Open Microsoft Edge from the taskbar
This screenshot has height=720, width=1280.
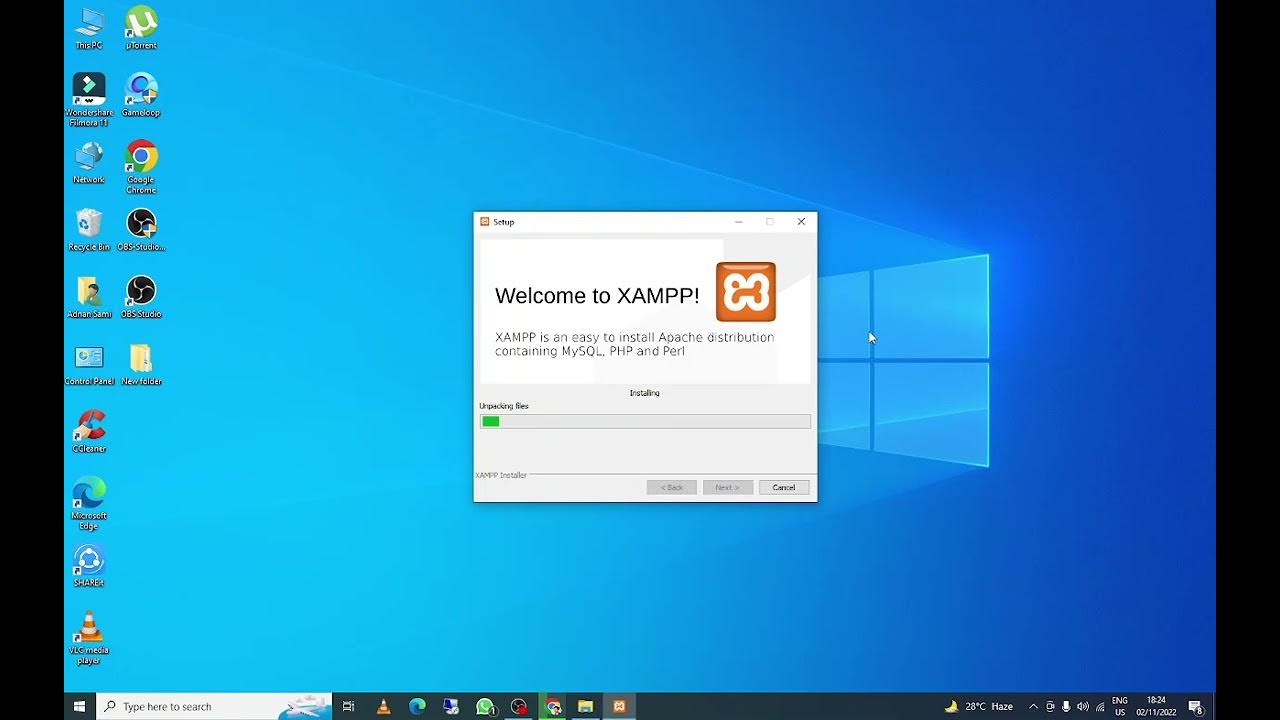point(417,706)
